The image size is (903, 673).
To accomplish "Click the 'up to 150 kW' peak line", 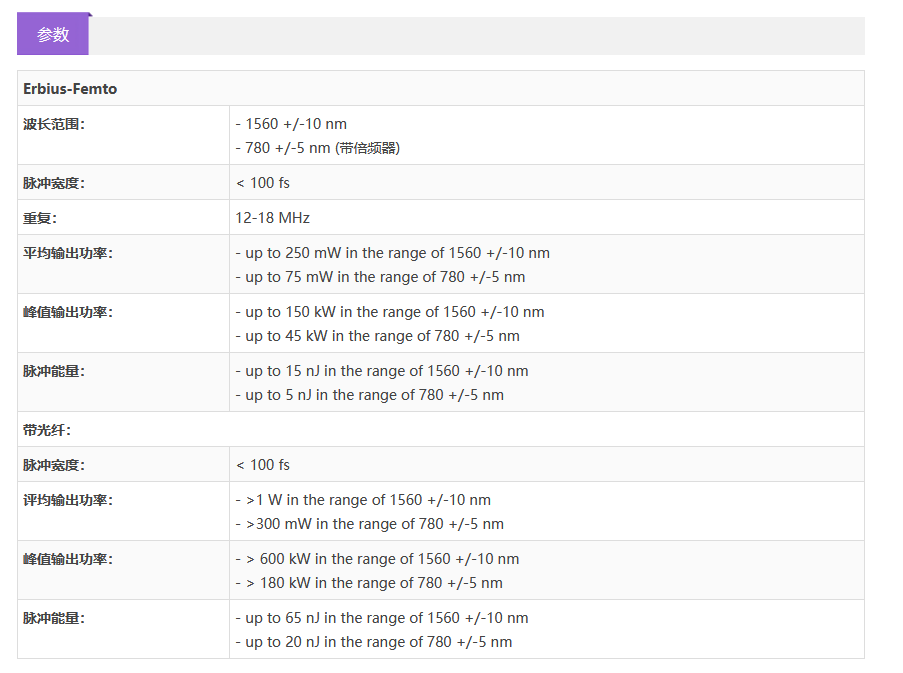I will [390, 312].
